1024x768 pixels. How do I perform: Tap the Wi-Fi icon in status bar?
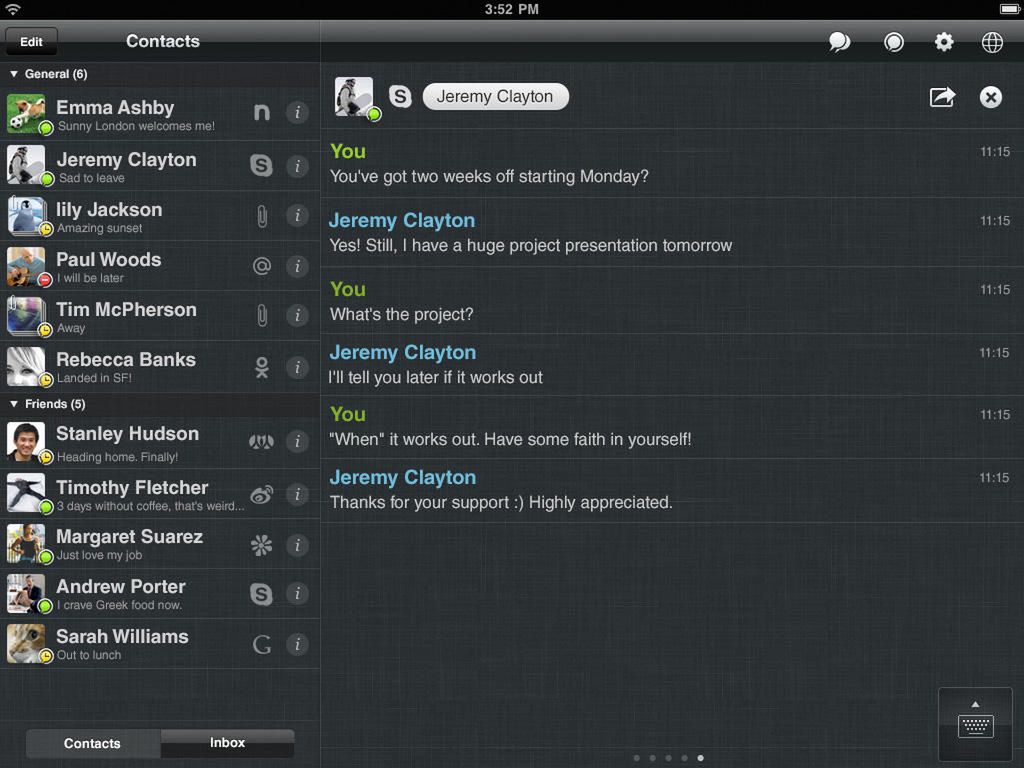point(12,8)
